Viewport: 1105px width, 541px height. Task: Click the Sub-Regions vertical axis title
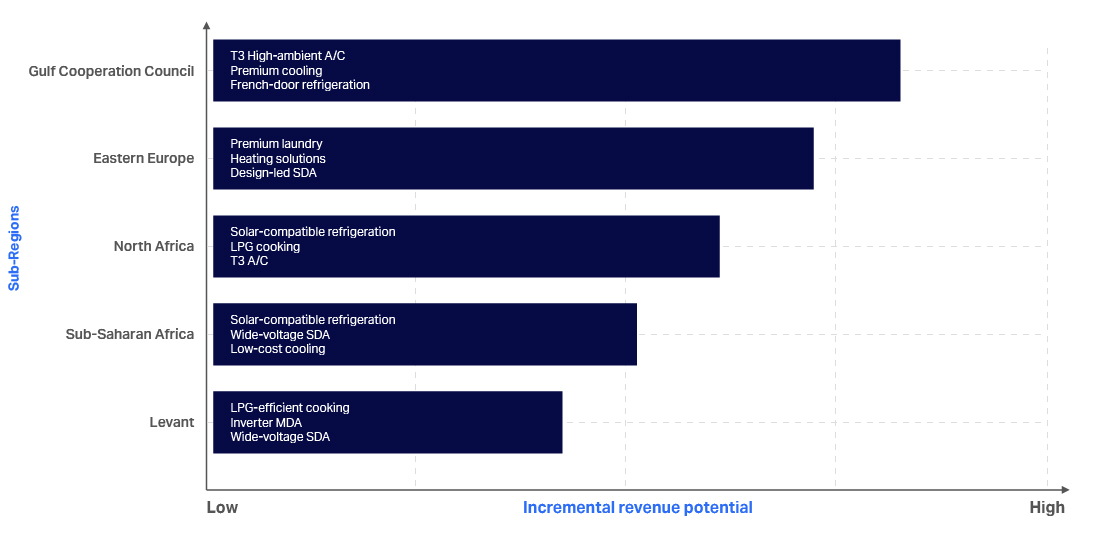tap(14, 248)
